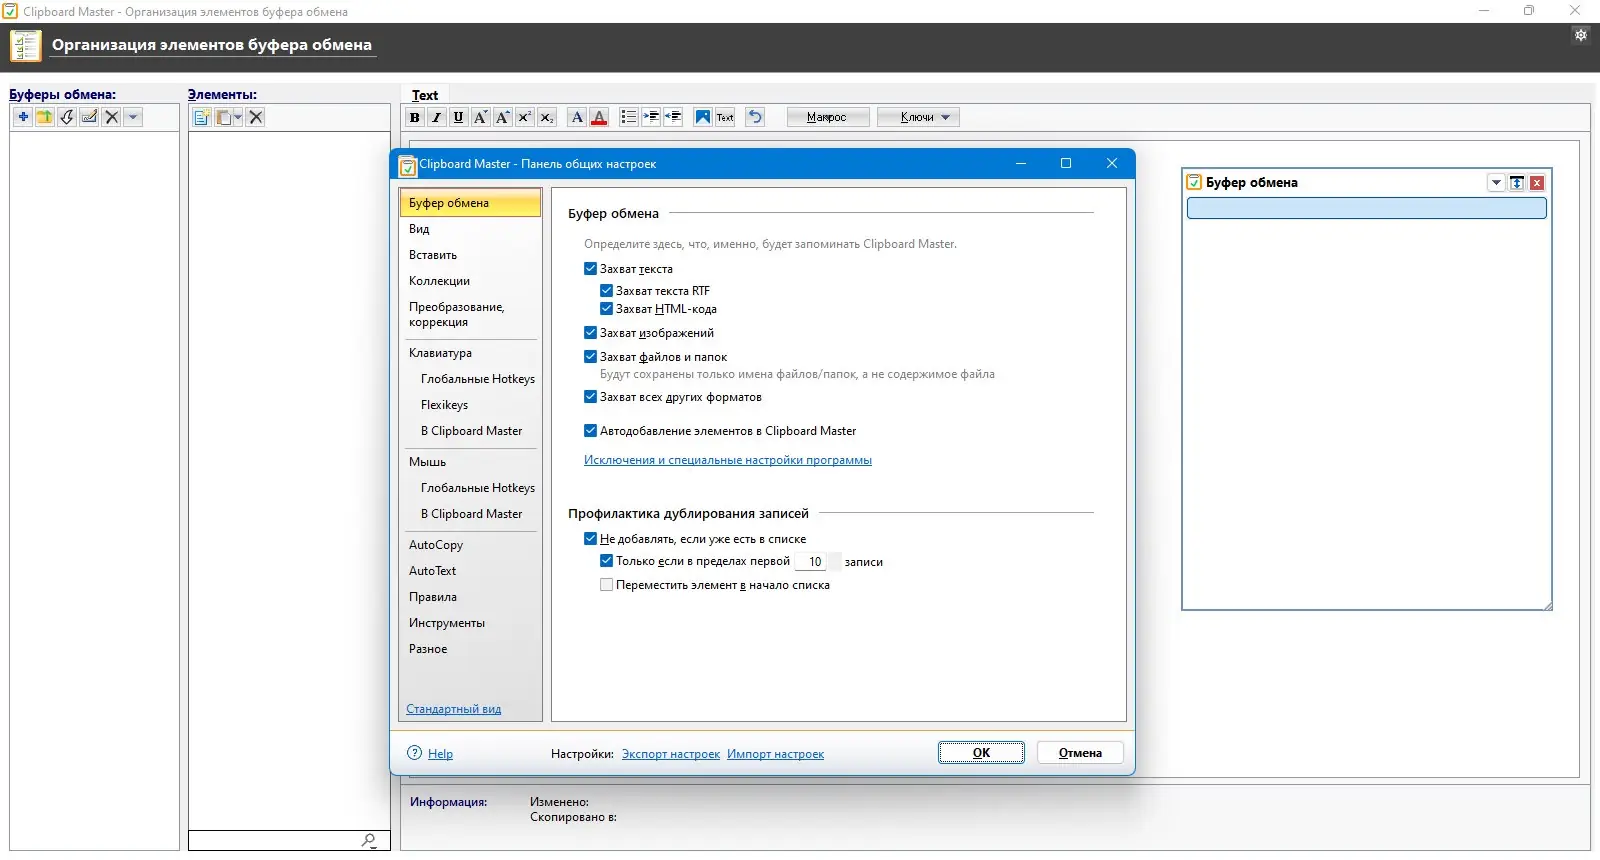Image resolution: width=1600 pixels, height=860 pixels.
Task: Select Вставить in settings sidebar
Action: 433,255
